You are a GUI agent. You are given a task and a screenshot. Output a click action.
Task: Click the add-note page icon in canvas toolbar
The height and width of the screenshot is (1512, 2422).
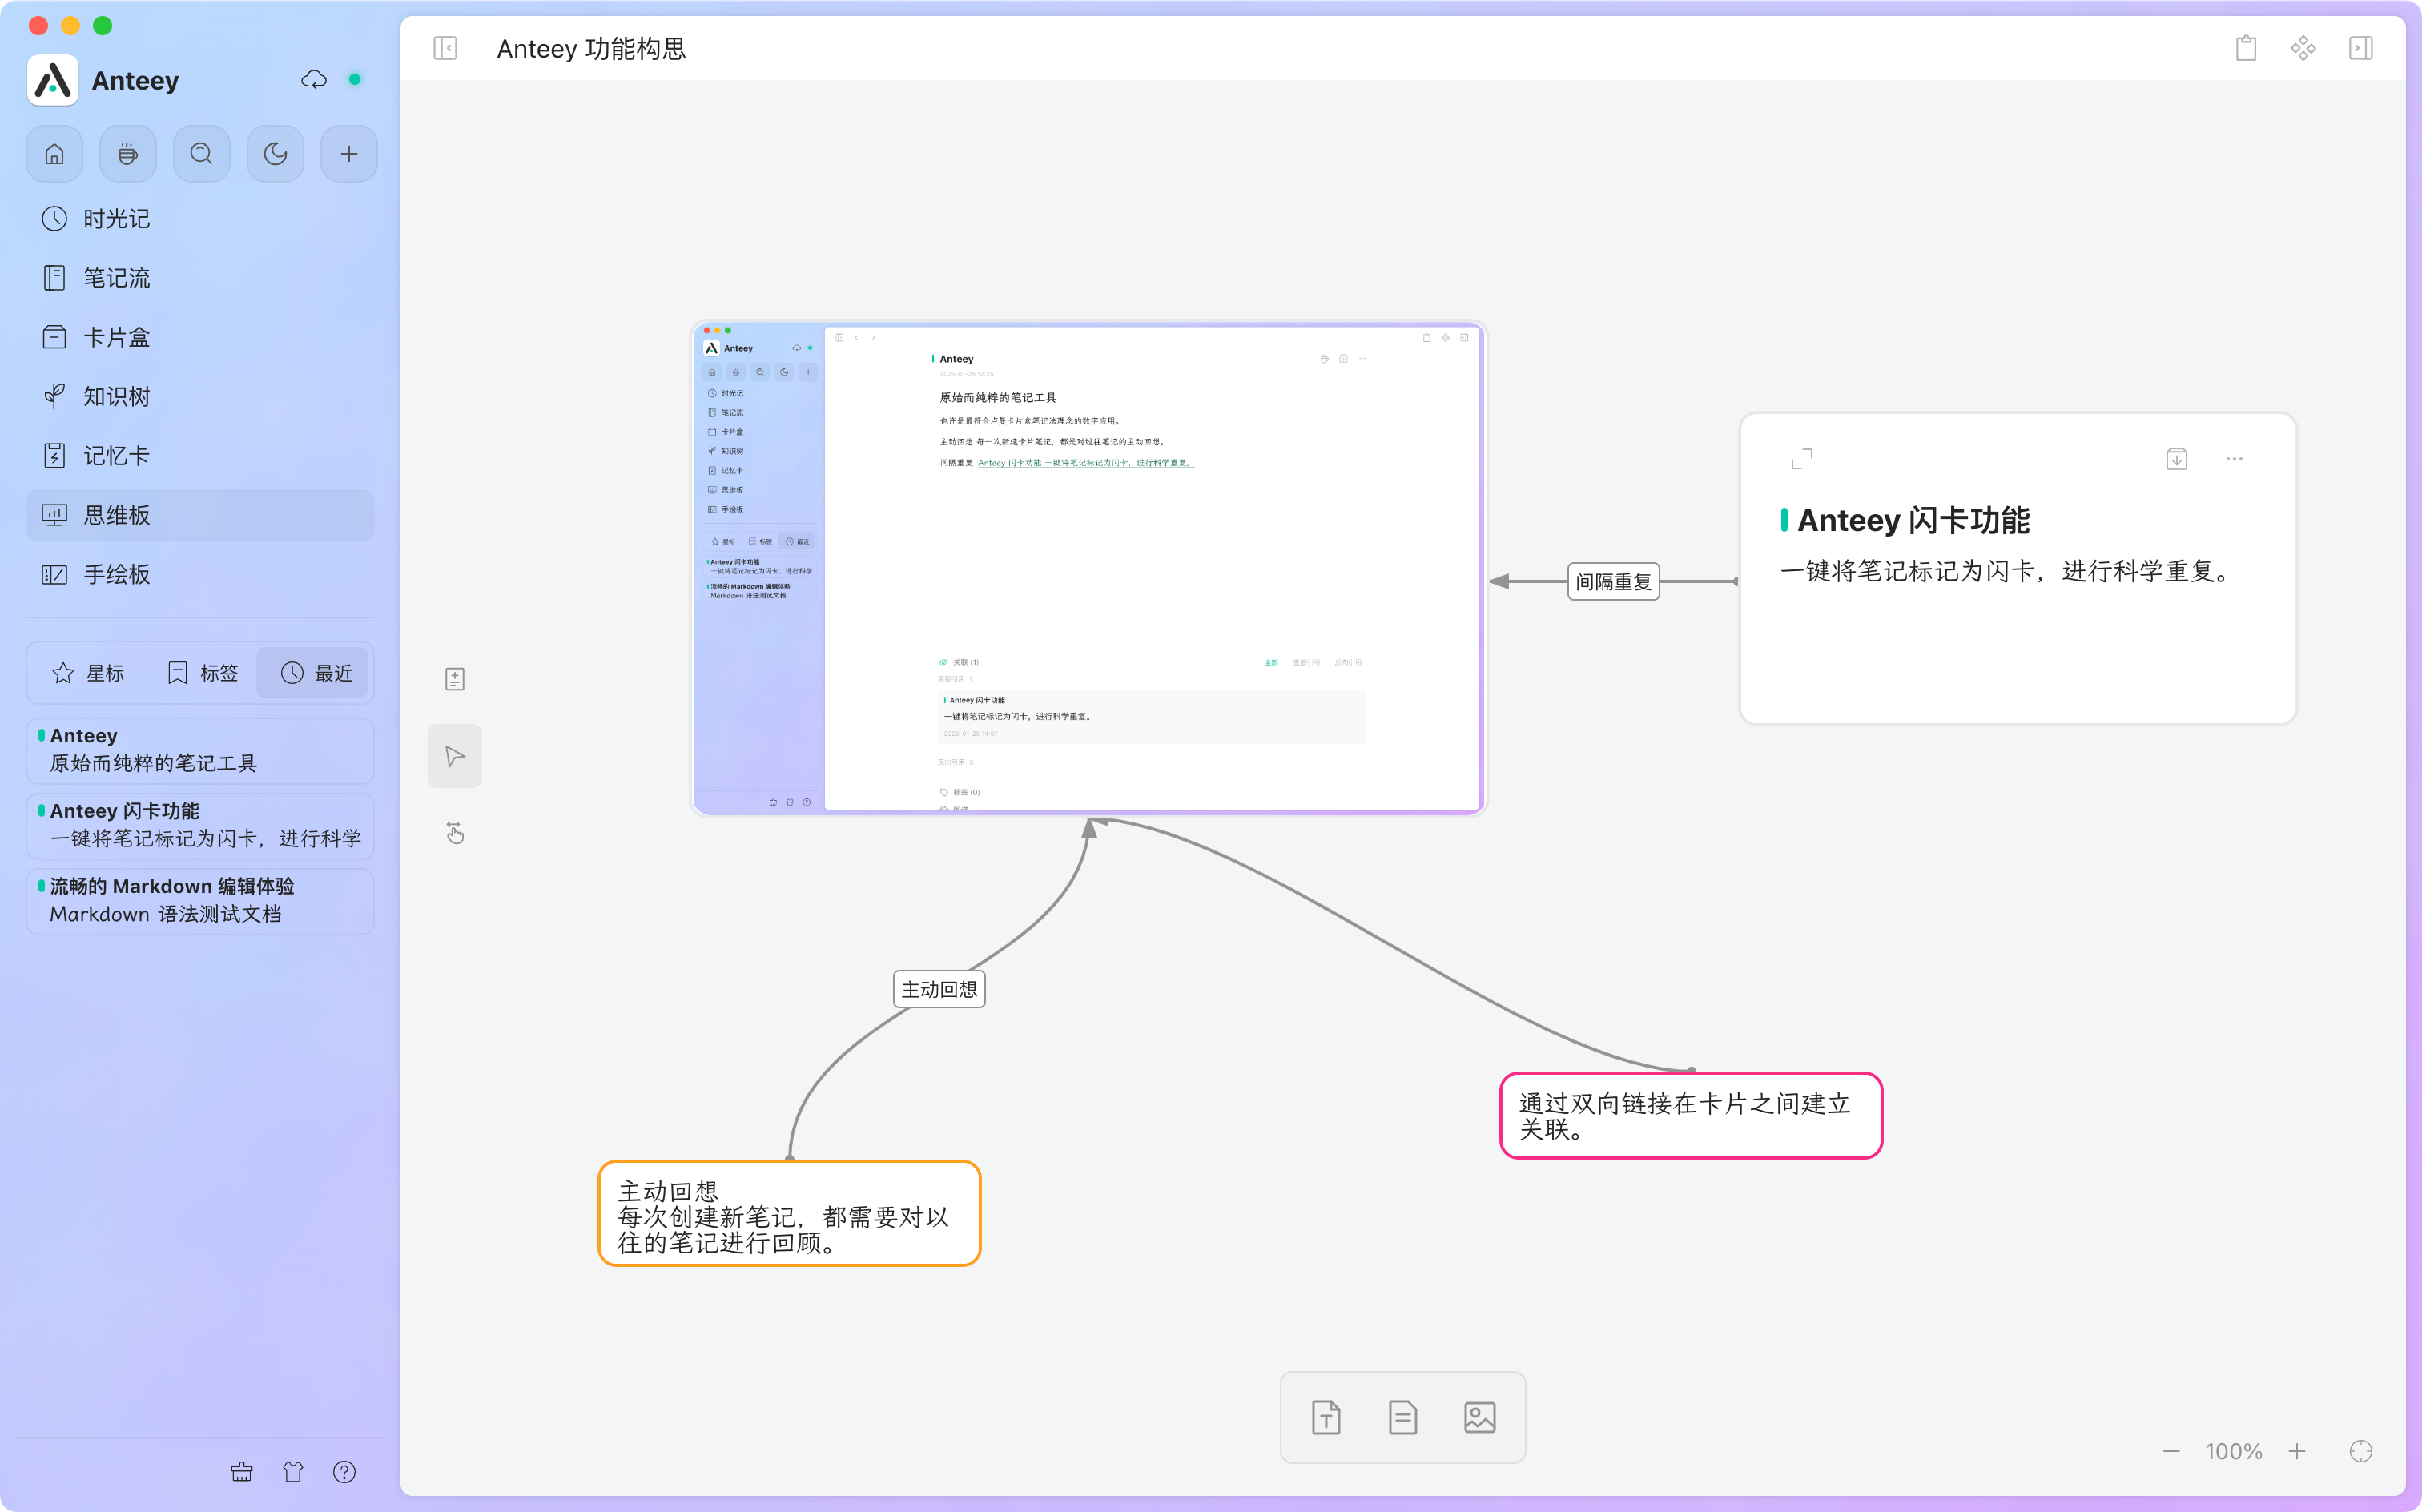455,679
